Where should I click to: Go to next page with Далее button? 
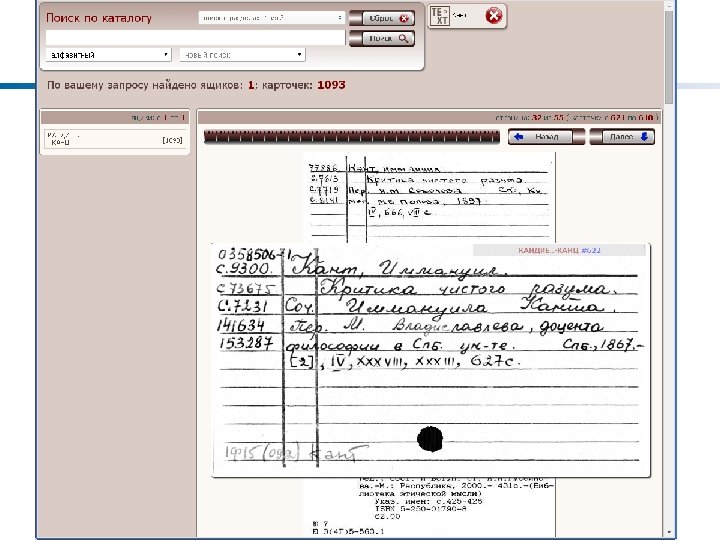point(622,137)
